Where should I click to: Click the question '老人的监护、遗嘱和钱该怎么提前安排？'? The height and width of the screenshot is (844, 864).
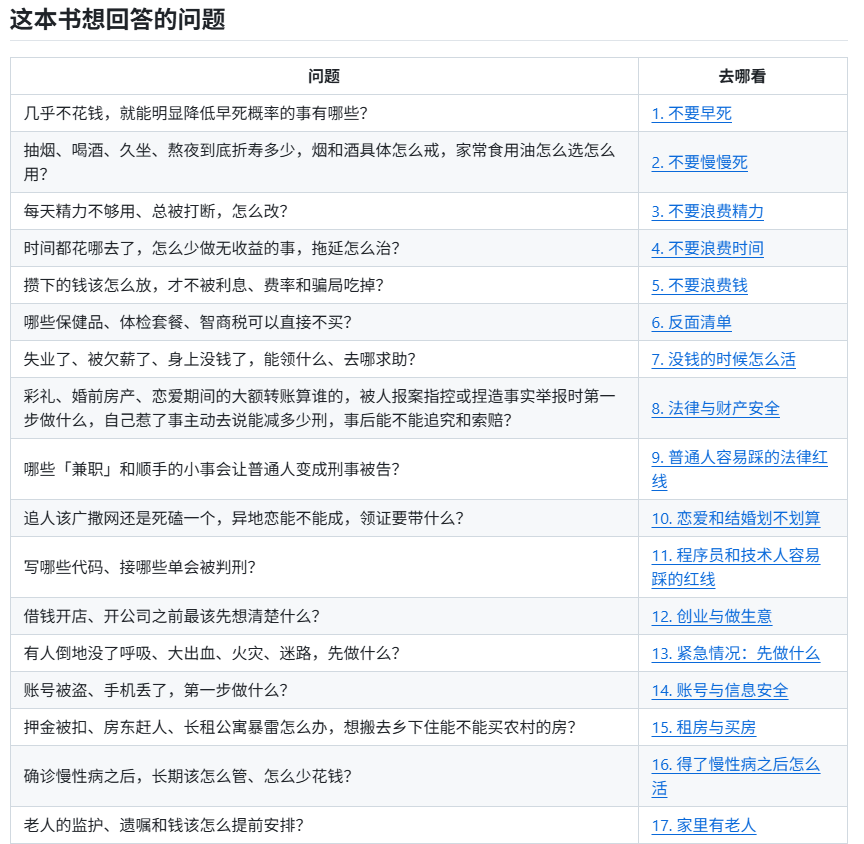pyautogui.click(x=164, y=825)
